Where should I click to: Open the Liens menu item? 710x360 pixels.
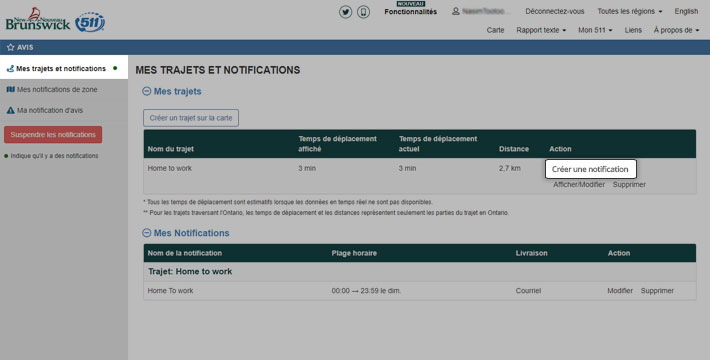pyautogui.click(x=633, y=30)
